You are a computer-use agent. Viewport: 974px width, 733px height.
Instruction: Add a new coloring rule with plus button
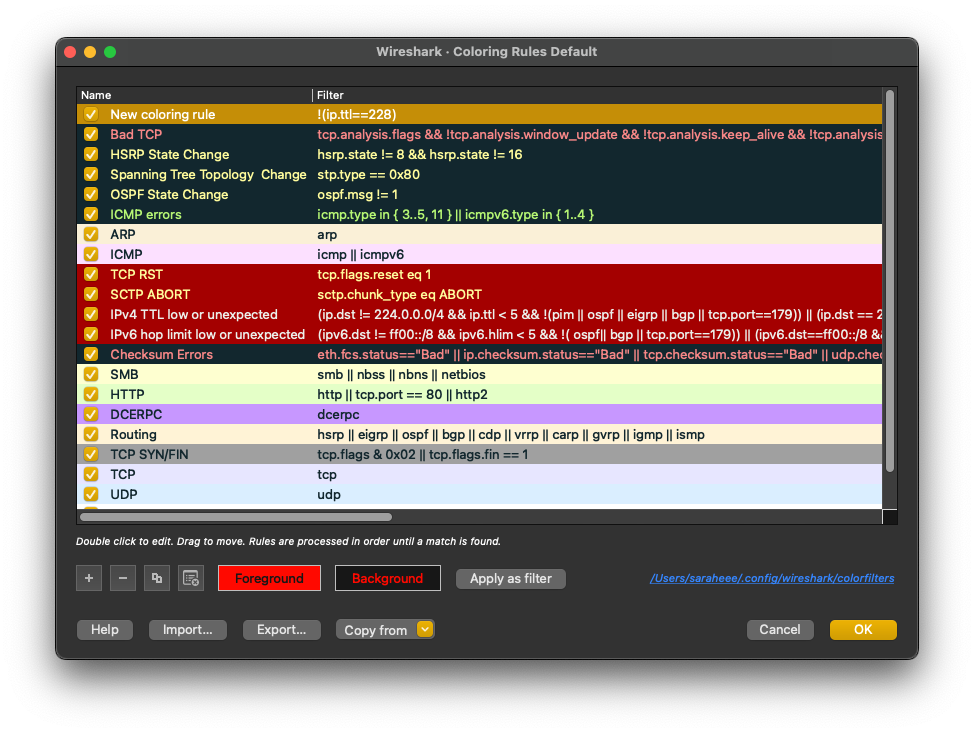pos(89,578)
